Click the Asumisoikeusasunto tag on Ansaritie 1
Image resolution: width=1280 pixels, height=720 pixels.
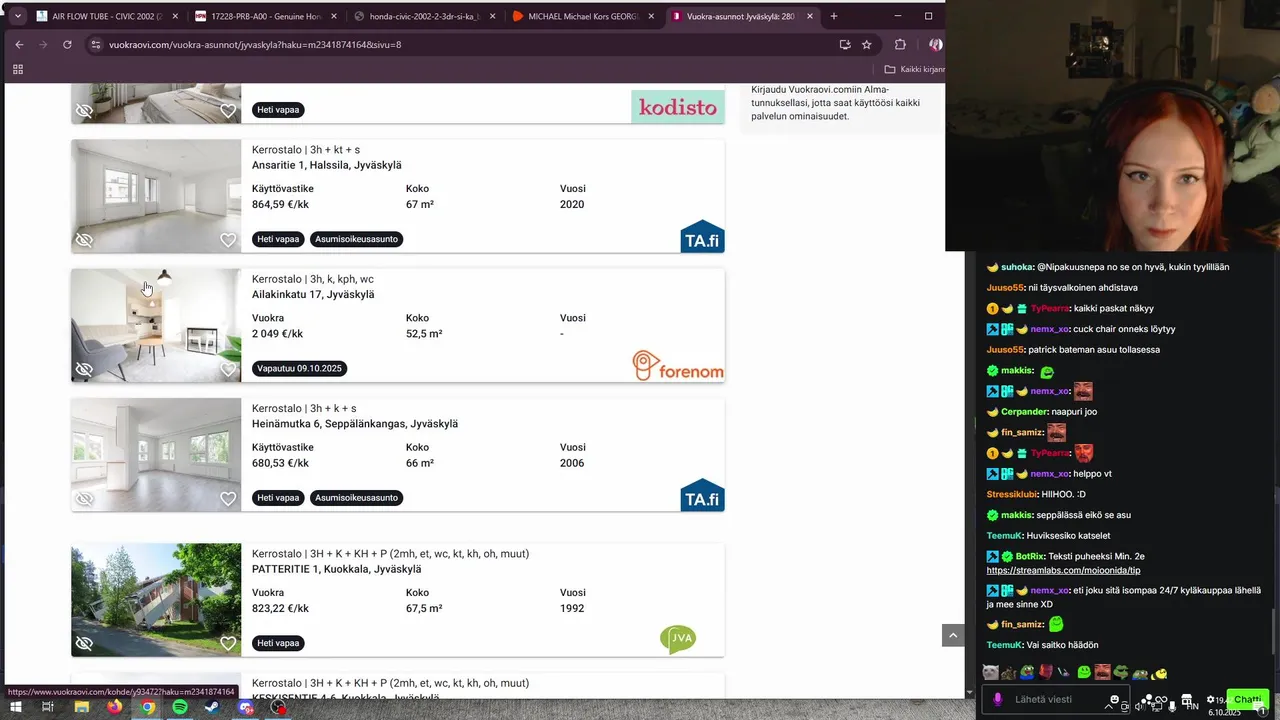[357, 239]
